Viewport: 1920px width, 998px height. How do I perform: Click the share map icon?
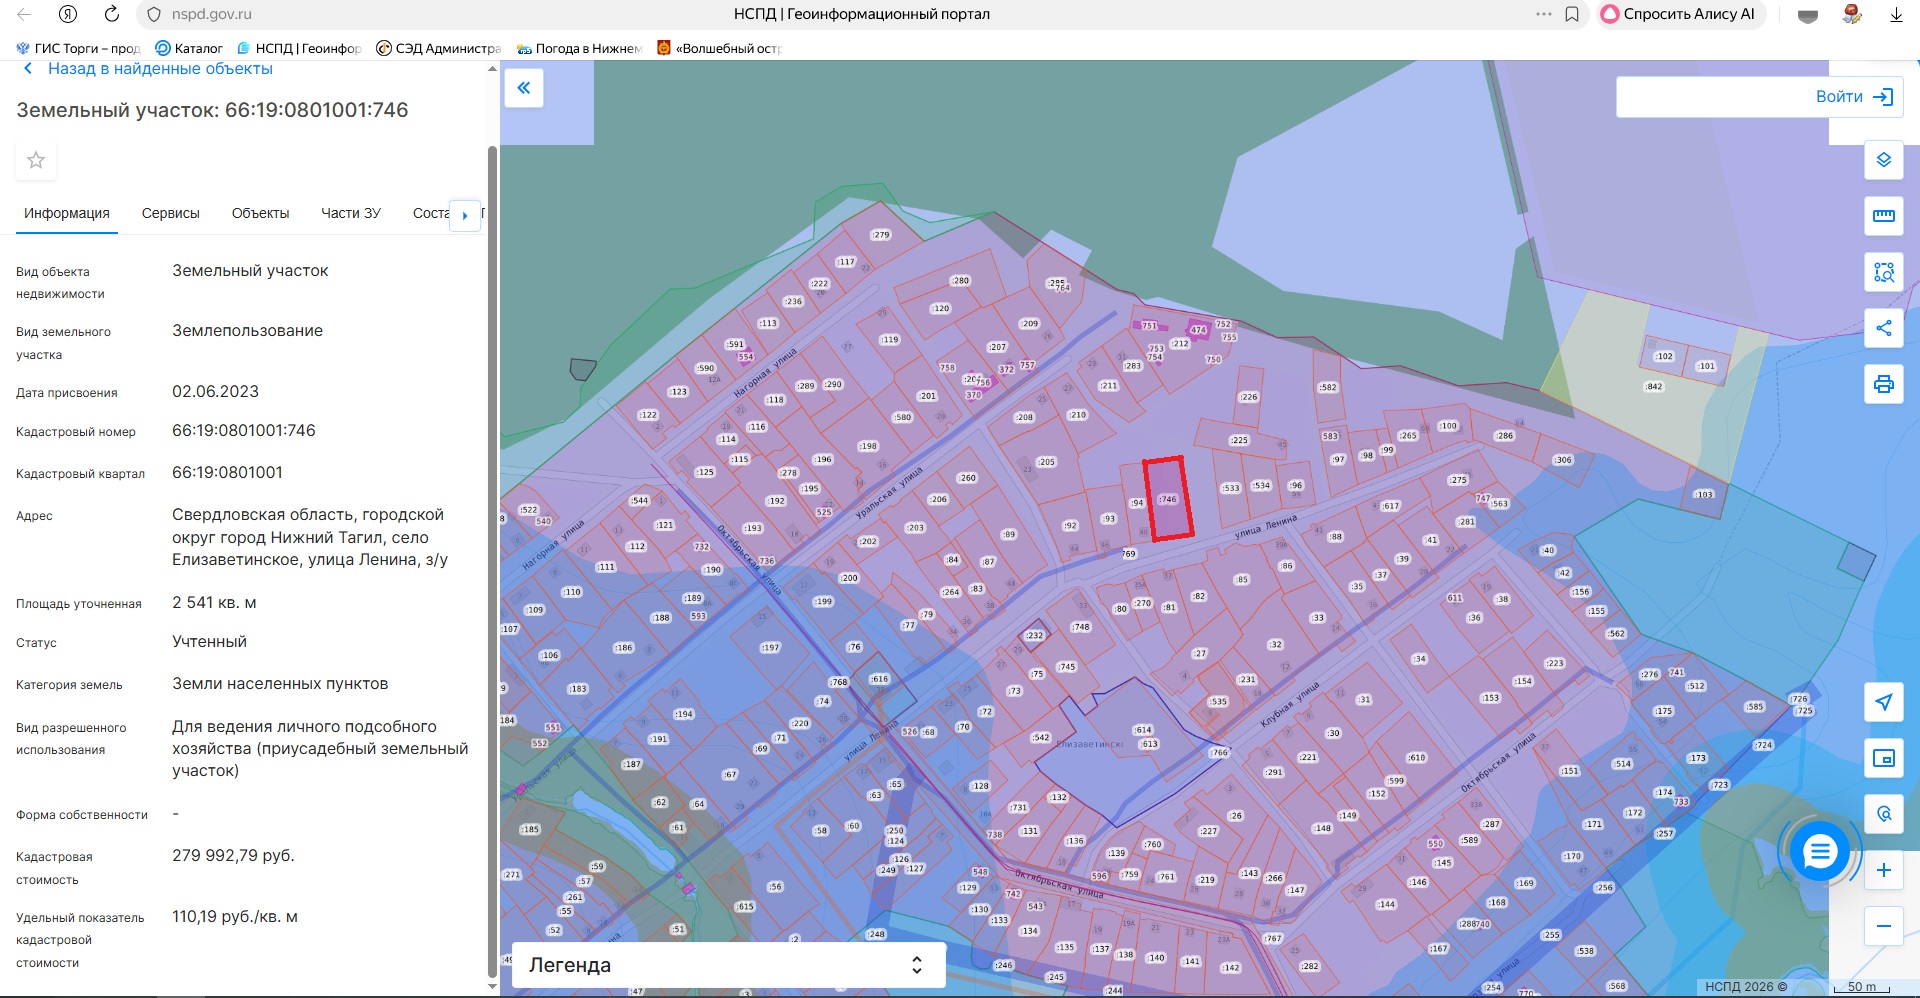coord(1883,328)
